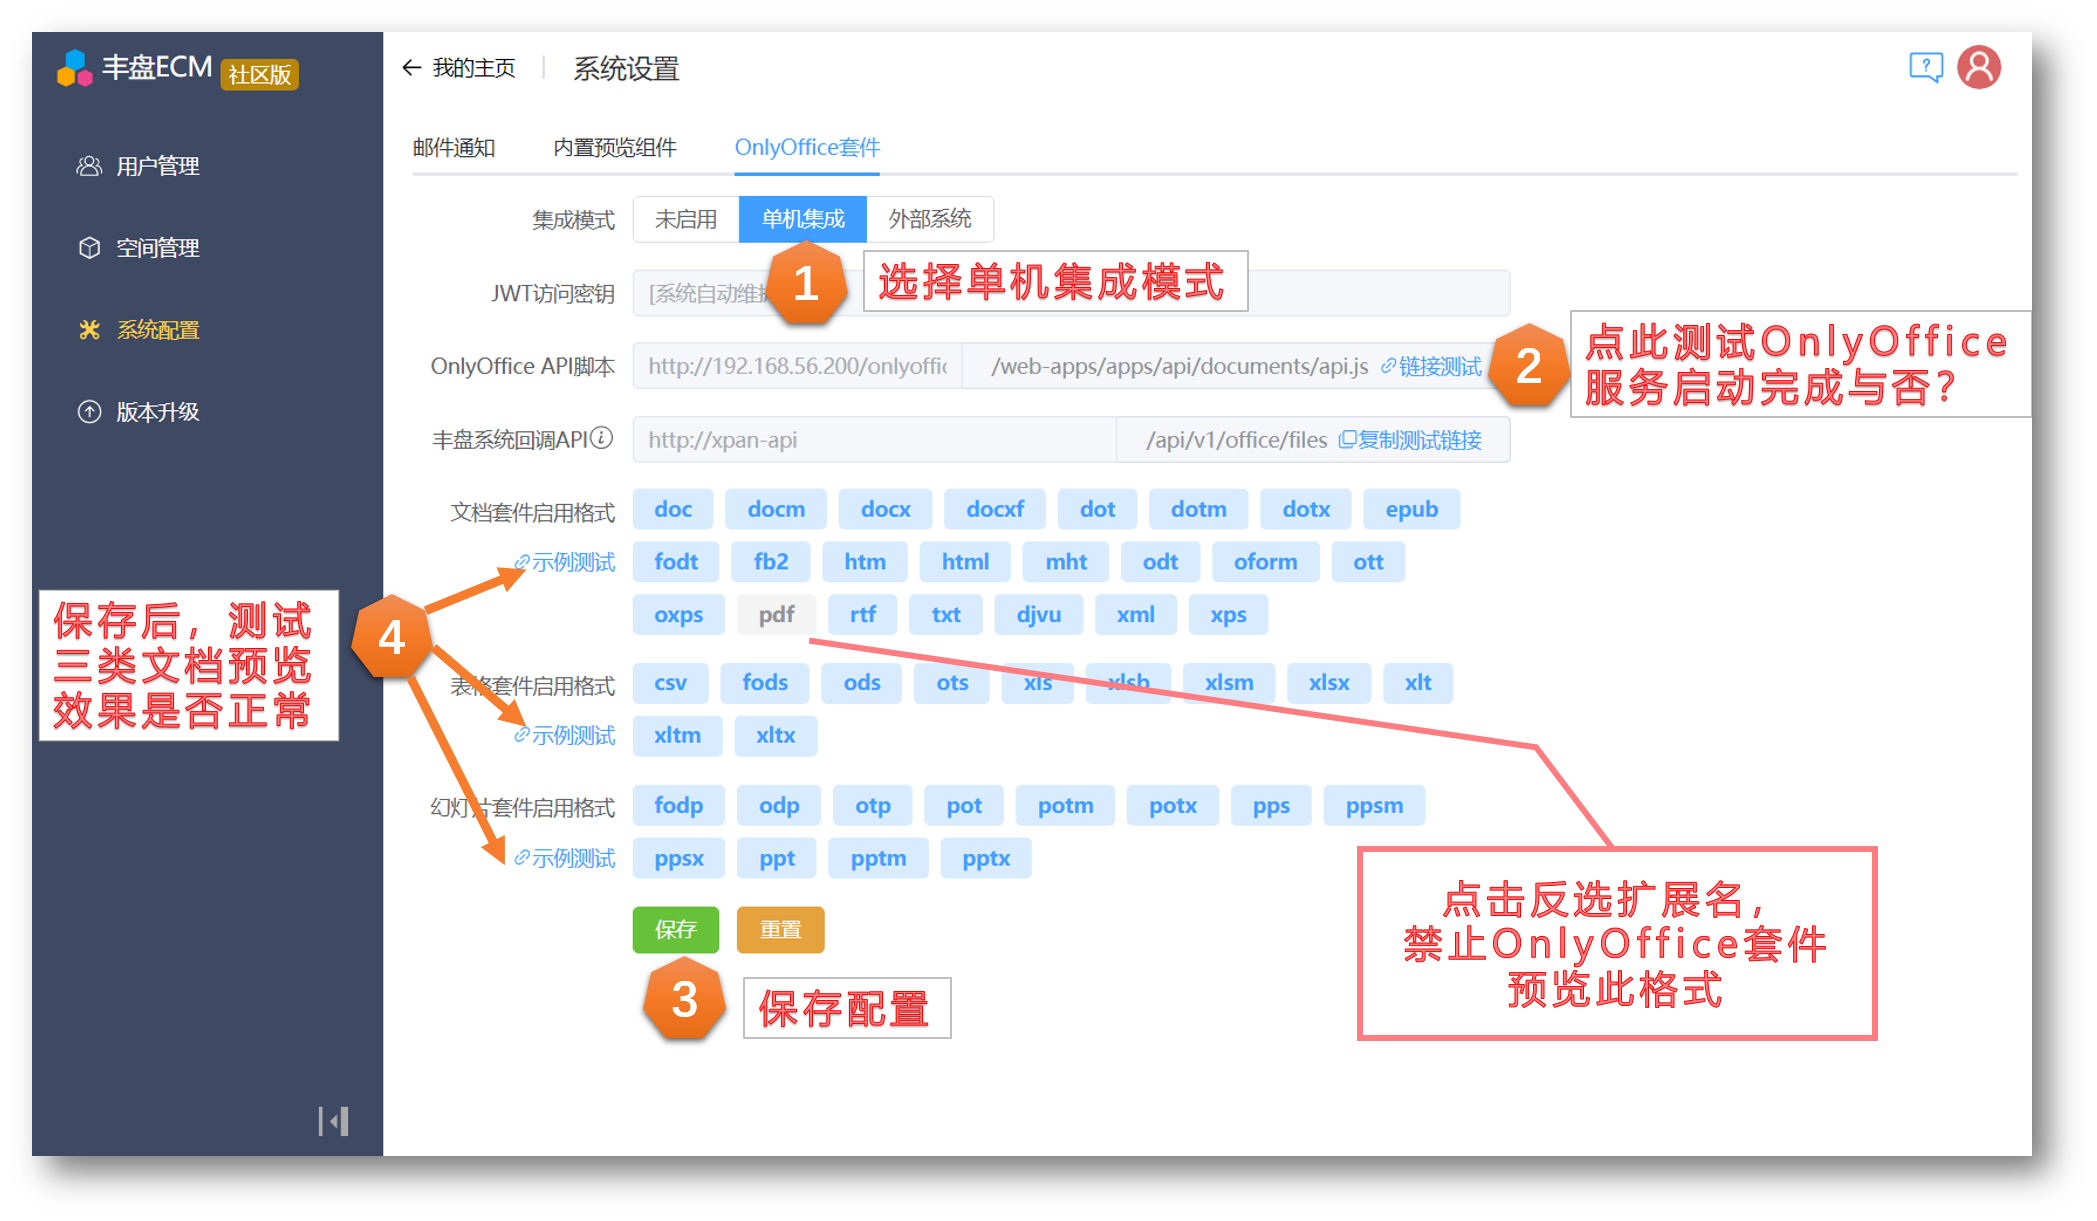Viewport: 2097px width, 1221px height.
Task: Toggle the xps format tag
Action: 1228,615
